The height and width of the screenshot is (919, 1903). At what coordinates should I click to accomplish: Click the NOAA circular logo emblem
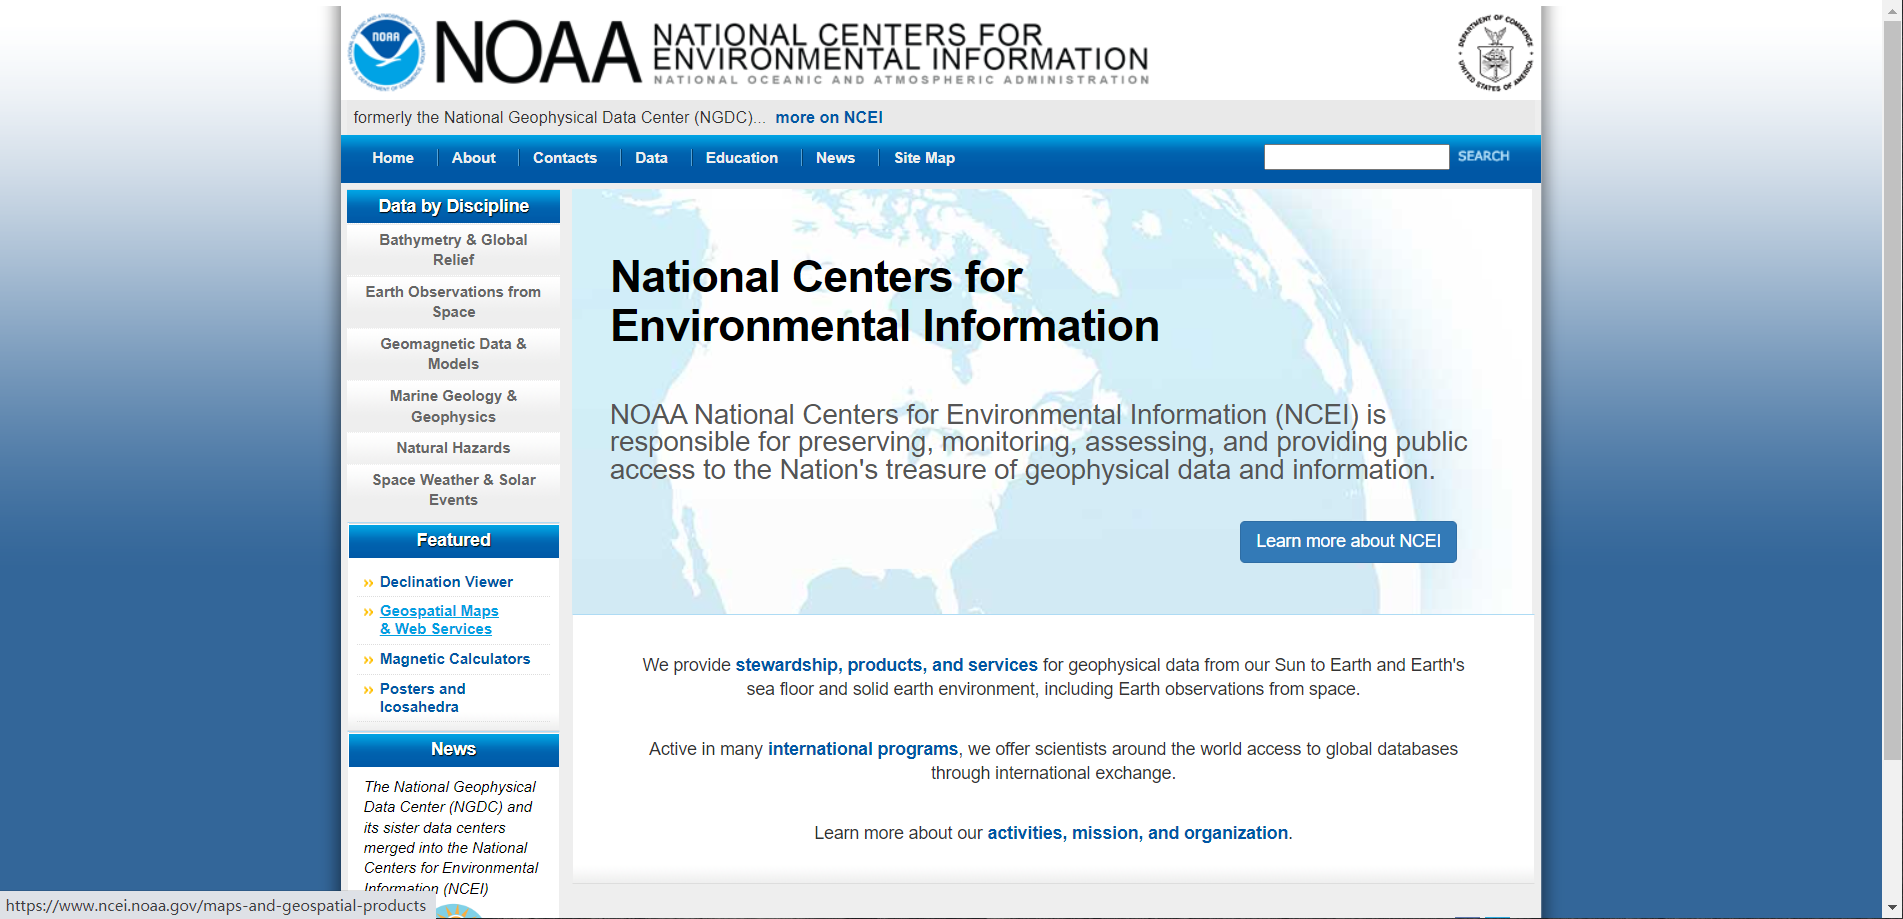point(386,52)
